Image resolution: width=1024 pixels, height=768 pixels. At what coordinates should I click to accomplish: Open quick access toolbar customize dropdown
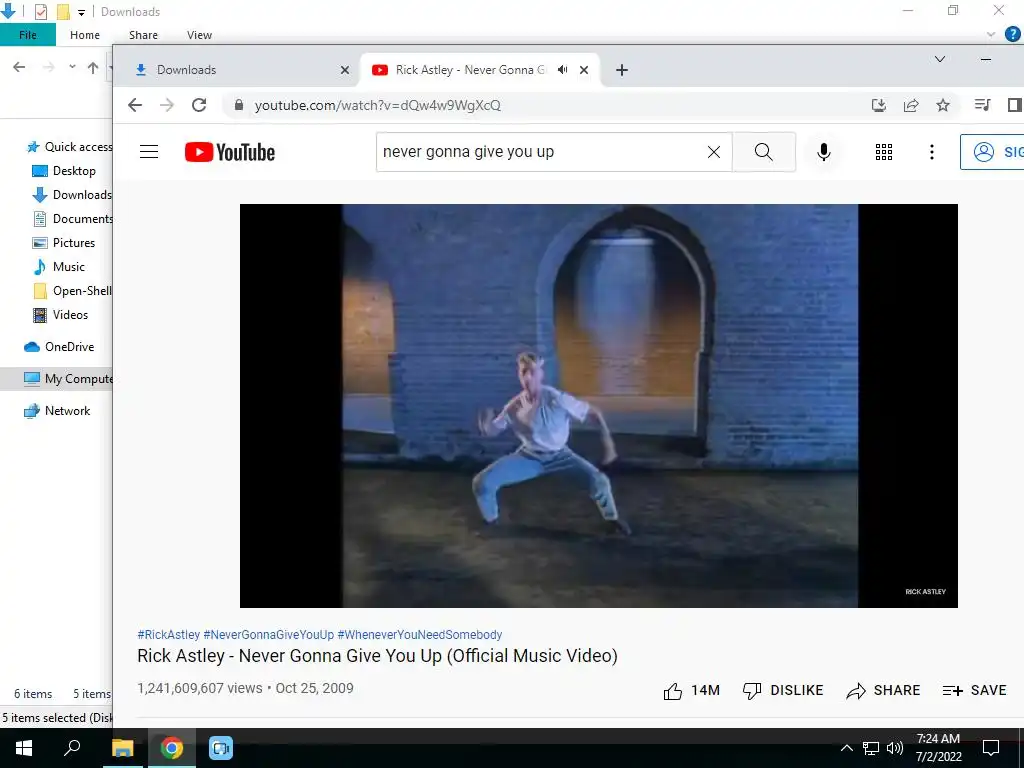pos(82,12)
